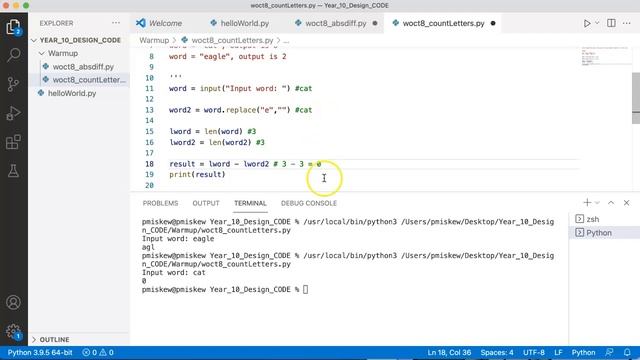Screen dimensions: 640x360
Task: Click editor vertical scrollbar thumb
Action: 636,98
